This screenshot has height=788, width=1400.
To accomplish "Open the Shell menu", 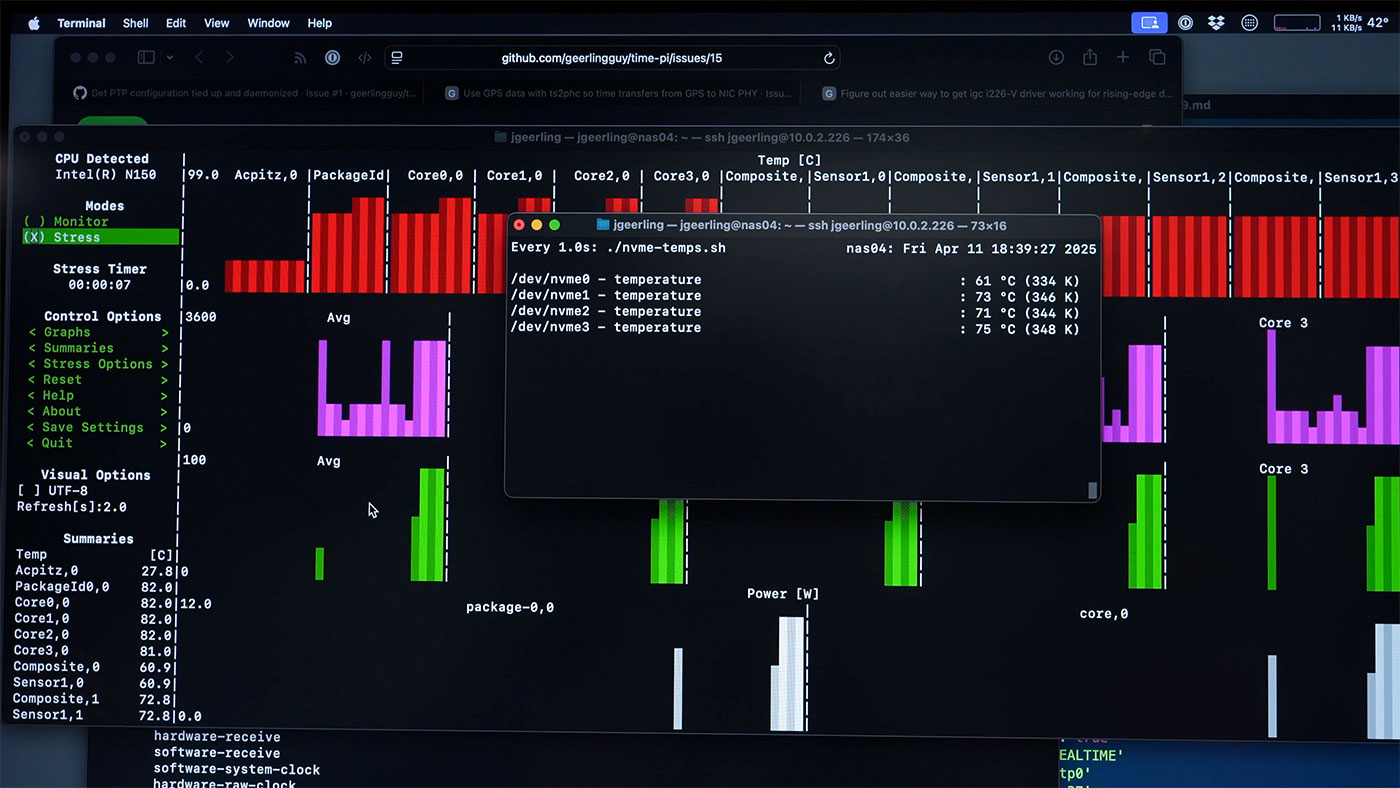I will 135,22.
